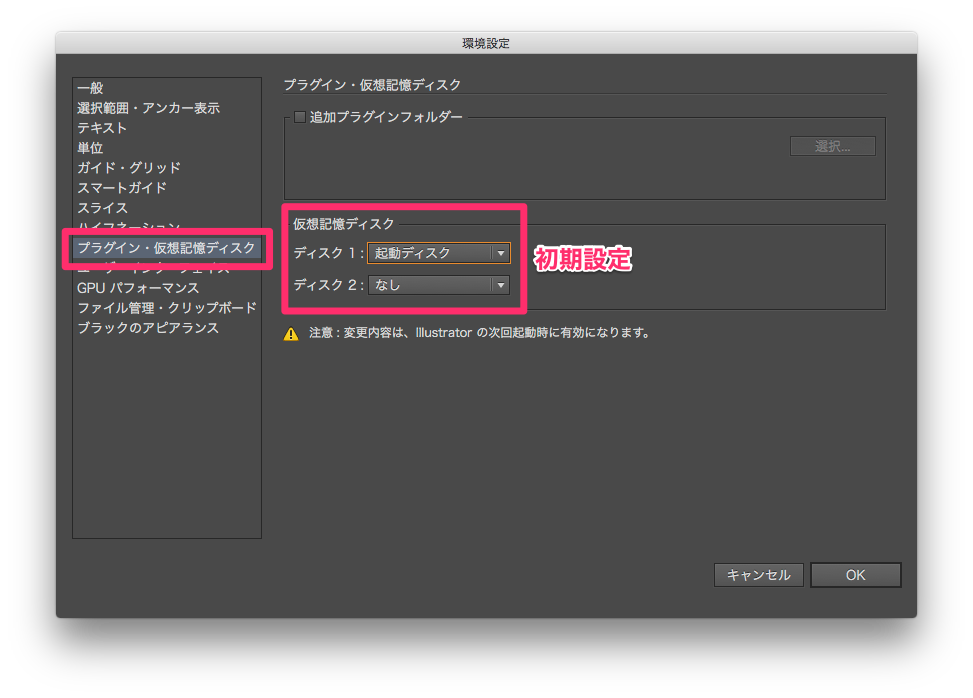973x698 pixels.
Task: Select ファイル管理・クリップボード category
Action: pos(166,308)
